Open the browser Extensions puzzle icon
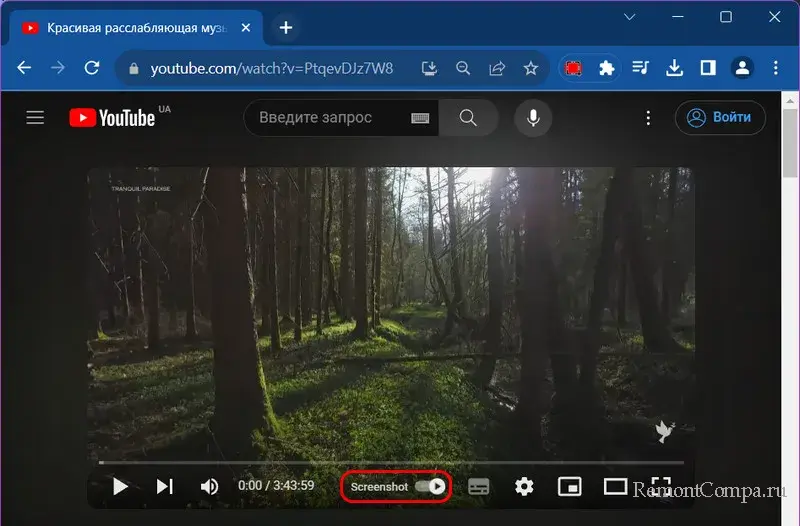The height and width of the screenshot is (526, 800). [606, 68]
